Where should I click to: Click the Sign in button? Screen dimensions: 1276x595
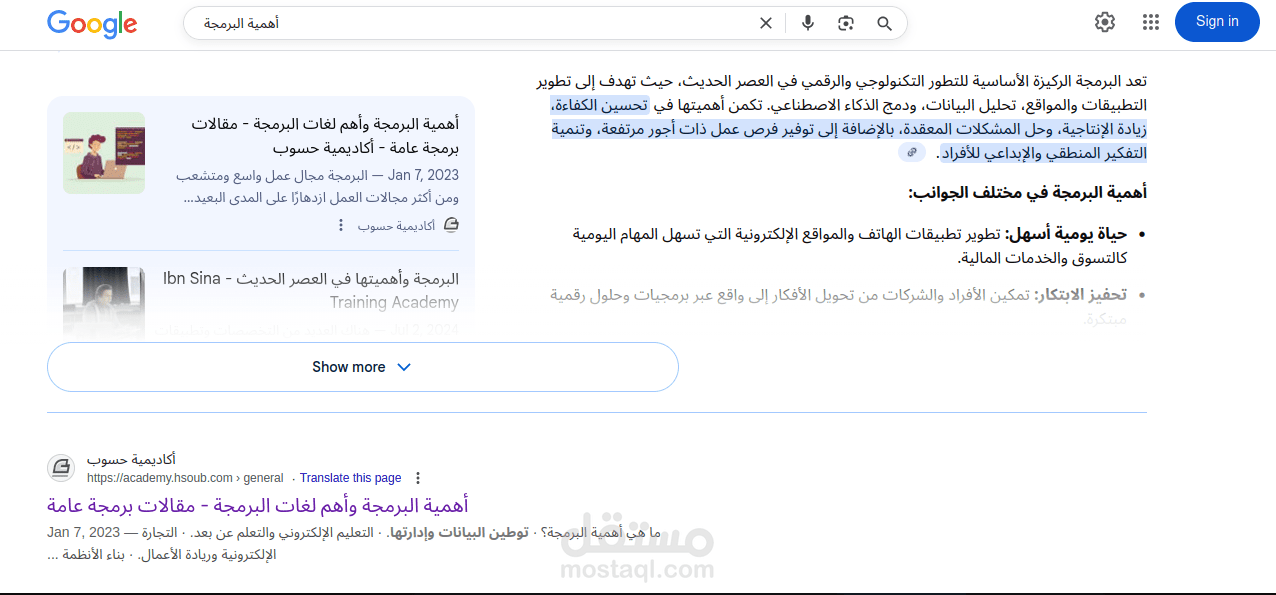[1217, 22]
